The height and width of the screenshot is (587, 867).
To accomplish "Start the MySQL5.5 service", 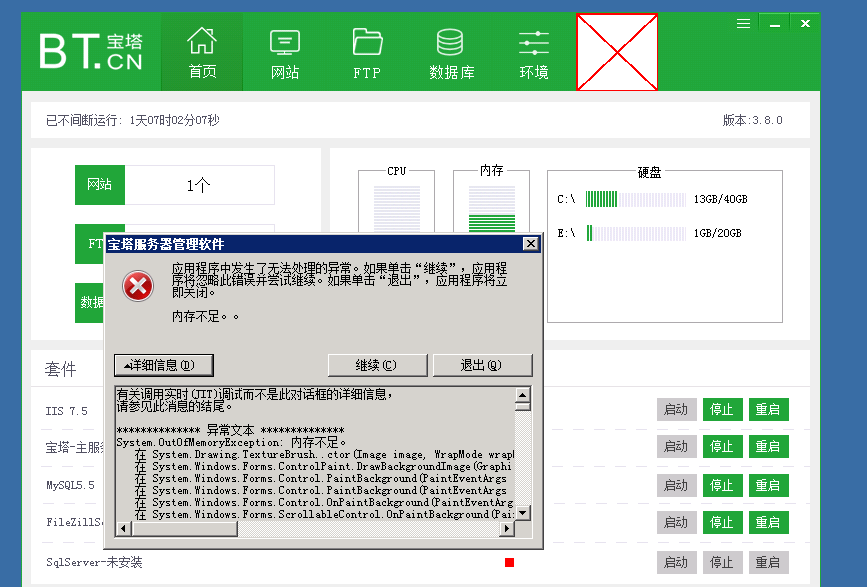I will click(676, 485).
